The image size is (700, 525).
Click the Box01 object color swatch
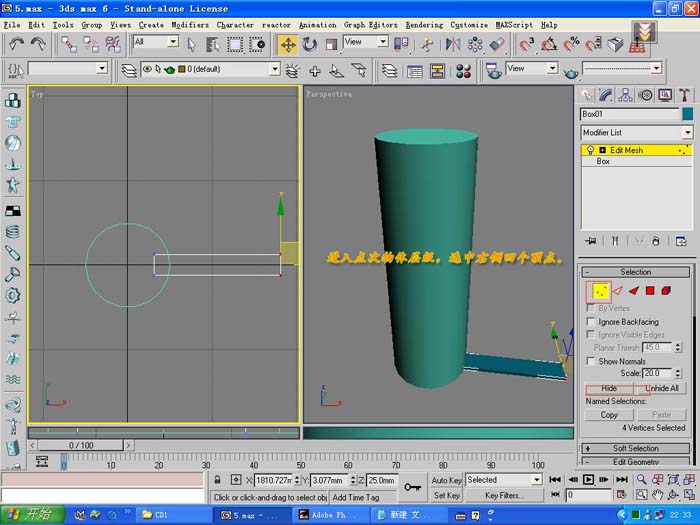(x=688, y=114)
